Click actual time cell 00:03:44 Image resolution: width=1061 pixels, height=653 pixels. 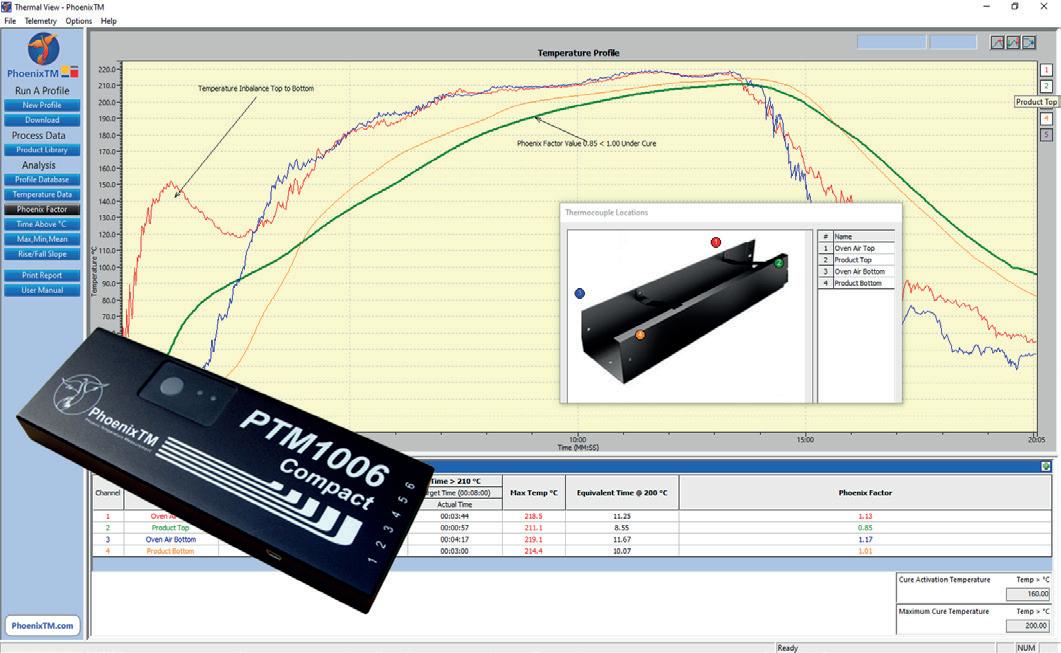tap(455, 516)
